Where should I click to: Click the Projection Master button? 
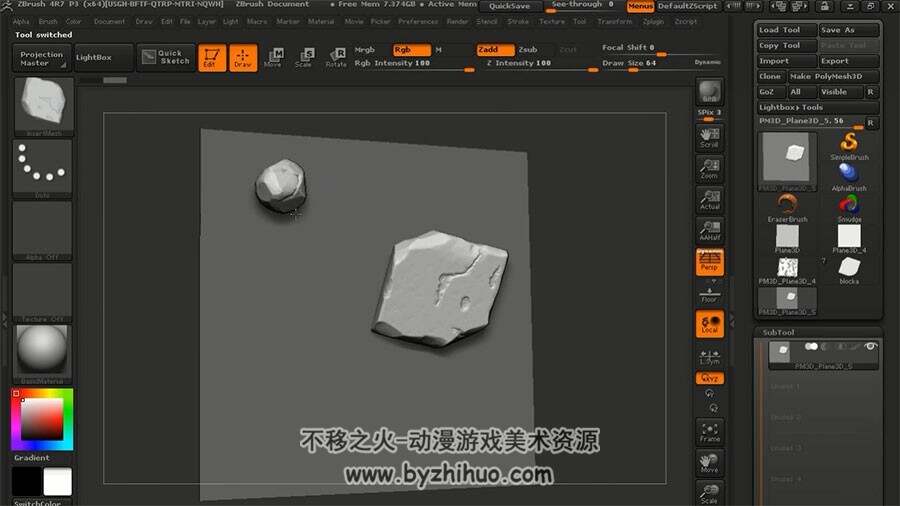coord(41,57)
